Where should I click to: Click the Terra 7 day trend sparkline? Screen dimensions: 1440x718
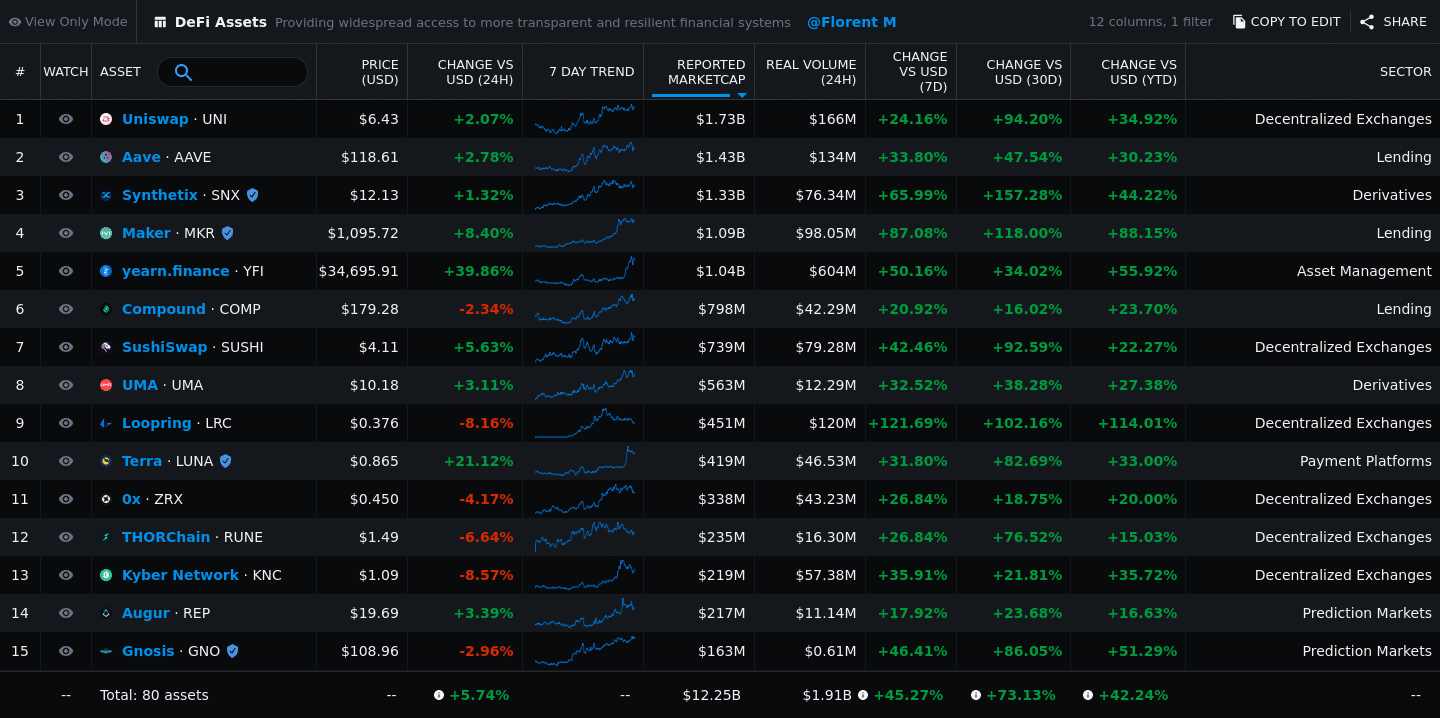point(584,461)
